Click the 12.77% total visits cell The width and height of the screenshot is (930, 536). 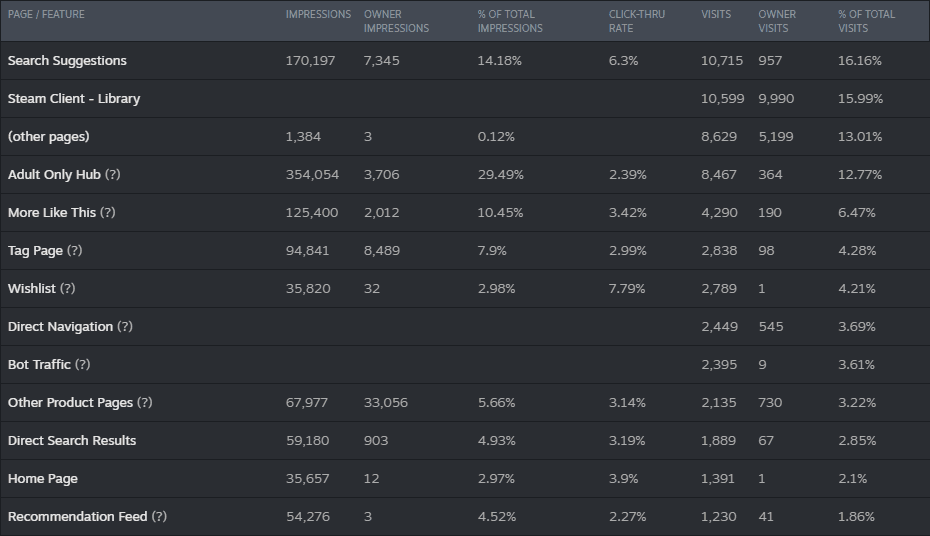tap(860, 174)
